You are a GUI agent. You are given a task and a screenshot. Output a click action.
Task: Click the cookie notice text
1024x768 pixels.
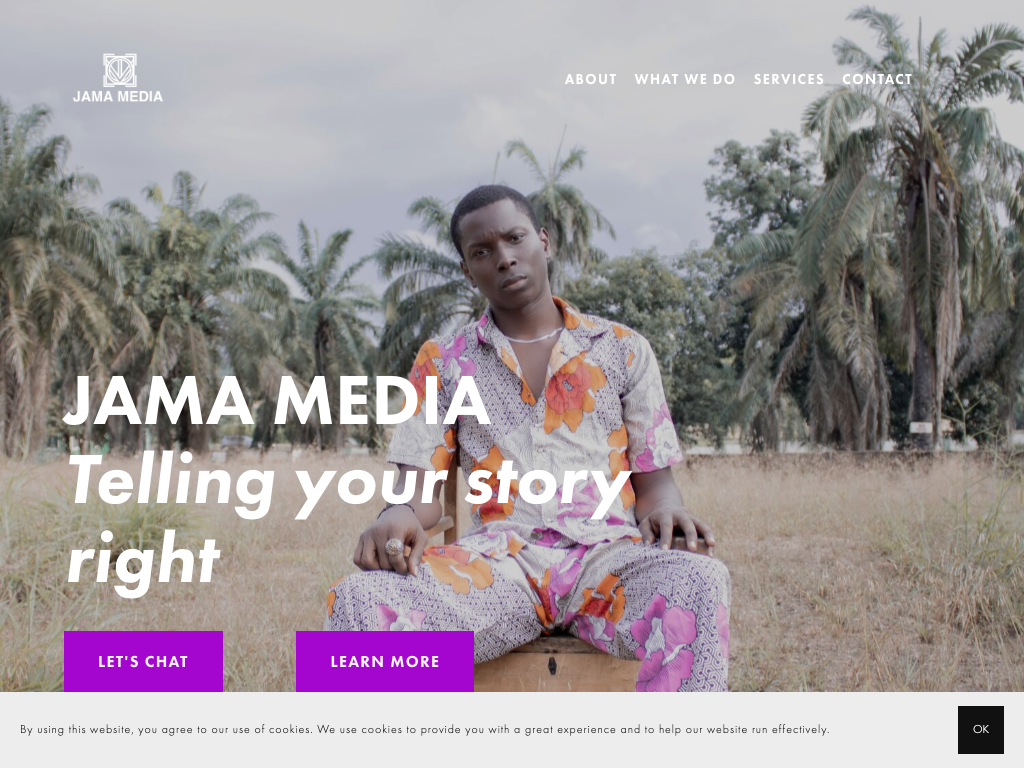click(424, 729)
